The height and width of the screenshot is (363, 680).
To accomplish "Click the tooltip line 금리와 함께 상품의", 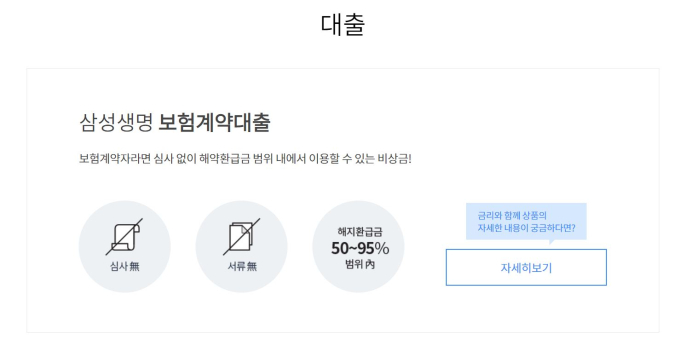I will [x=512, y=216].
